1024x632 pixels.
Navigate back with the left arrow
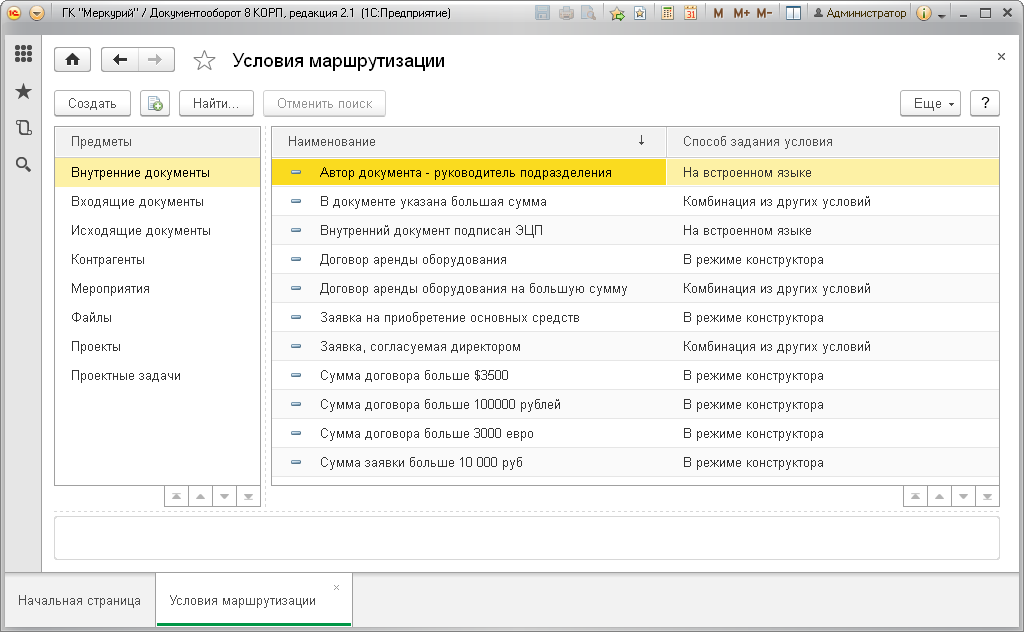(x=120, y=60)
